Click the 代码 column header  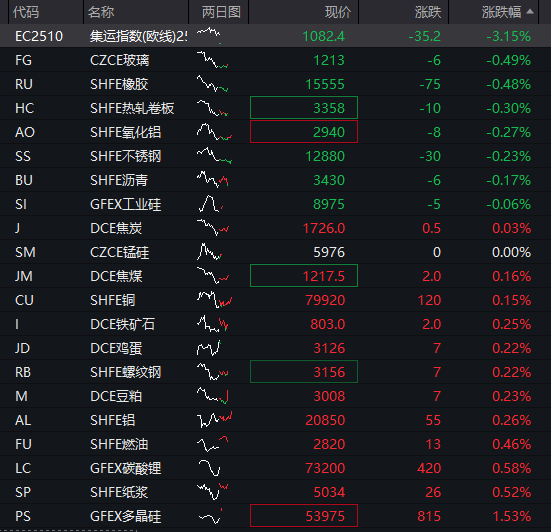pos(26,12)
